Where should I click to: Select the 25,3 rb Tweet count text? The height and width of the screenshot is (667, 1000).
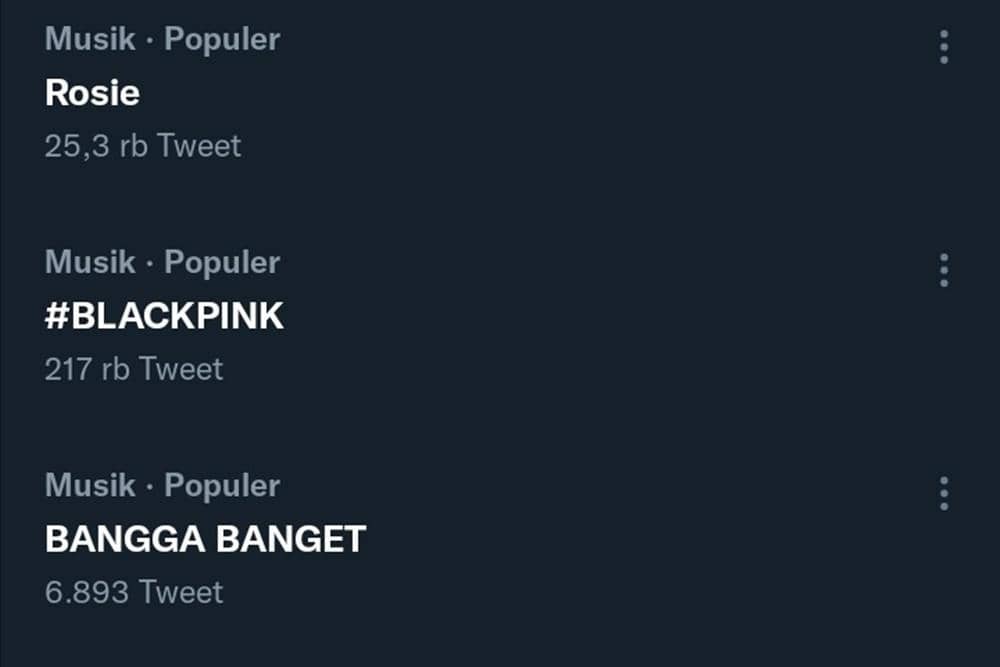(142, 146)
